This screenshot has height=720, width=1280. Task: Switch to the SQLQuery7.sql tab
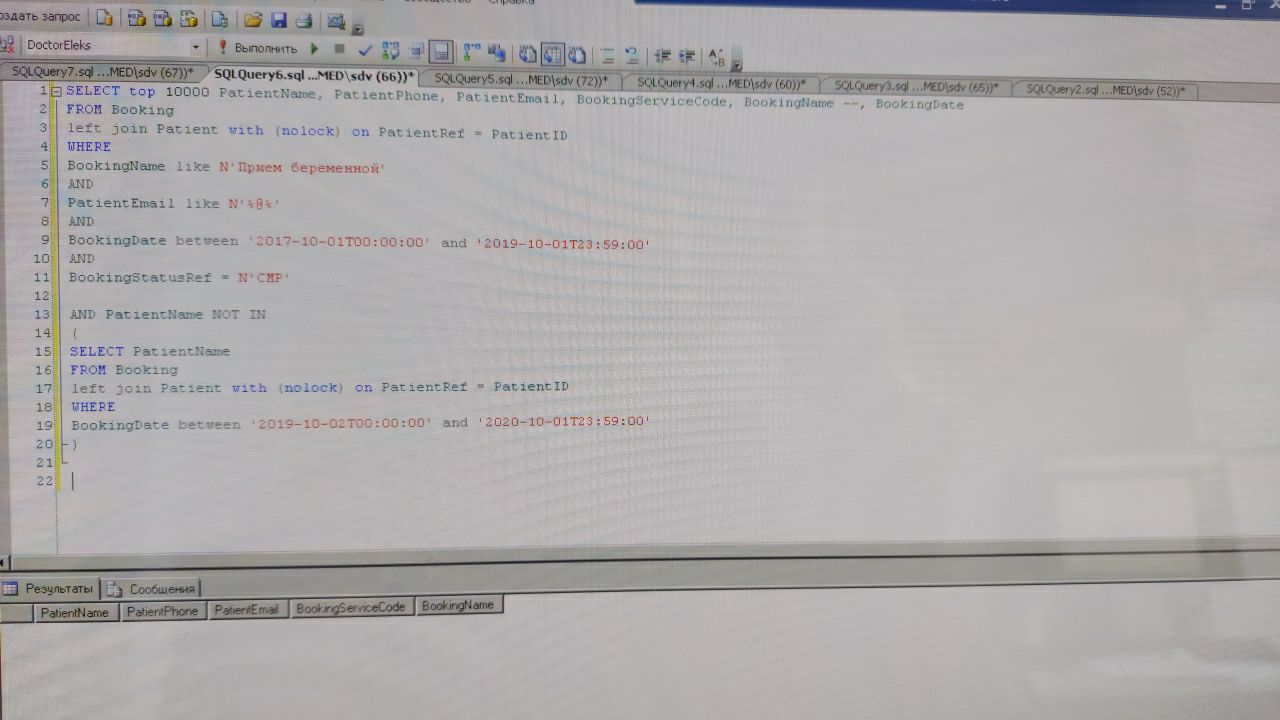click(x=102, y=73)
